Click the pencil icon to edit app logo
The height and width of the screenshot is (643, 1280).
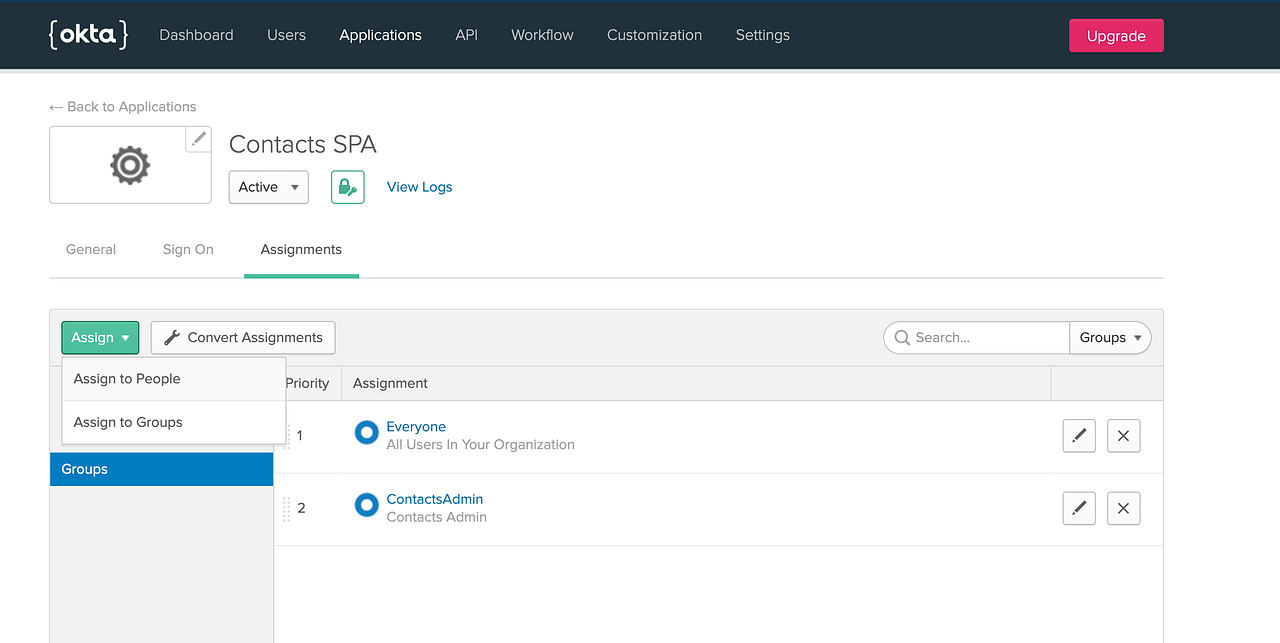[x=198, y=139]
